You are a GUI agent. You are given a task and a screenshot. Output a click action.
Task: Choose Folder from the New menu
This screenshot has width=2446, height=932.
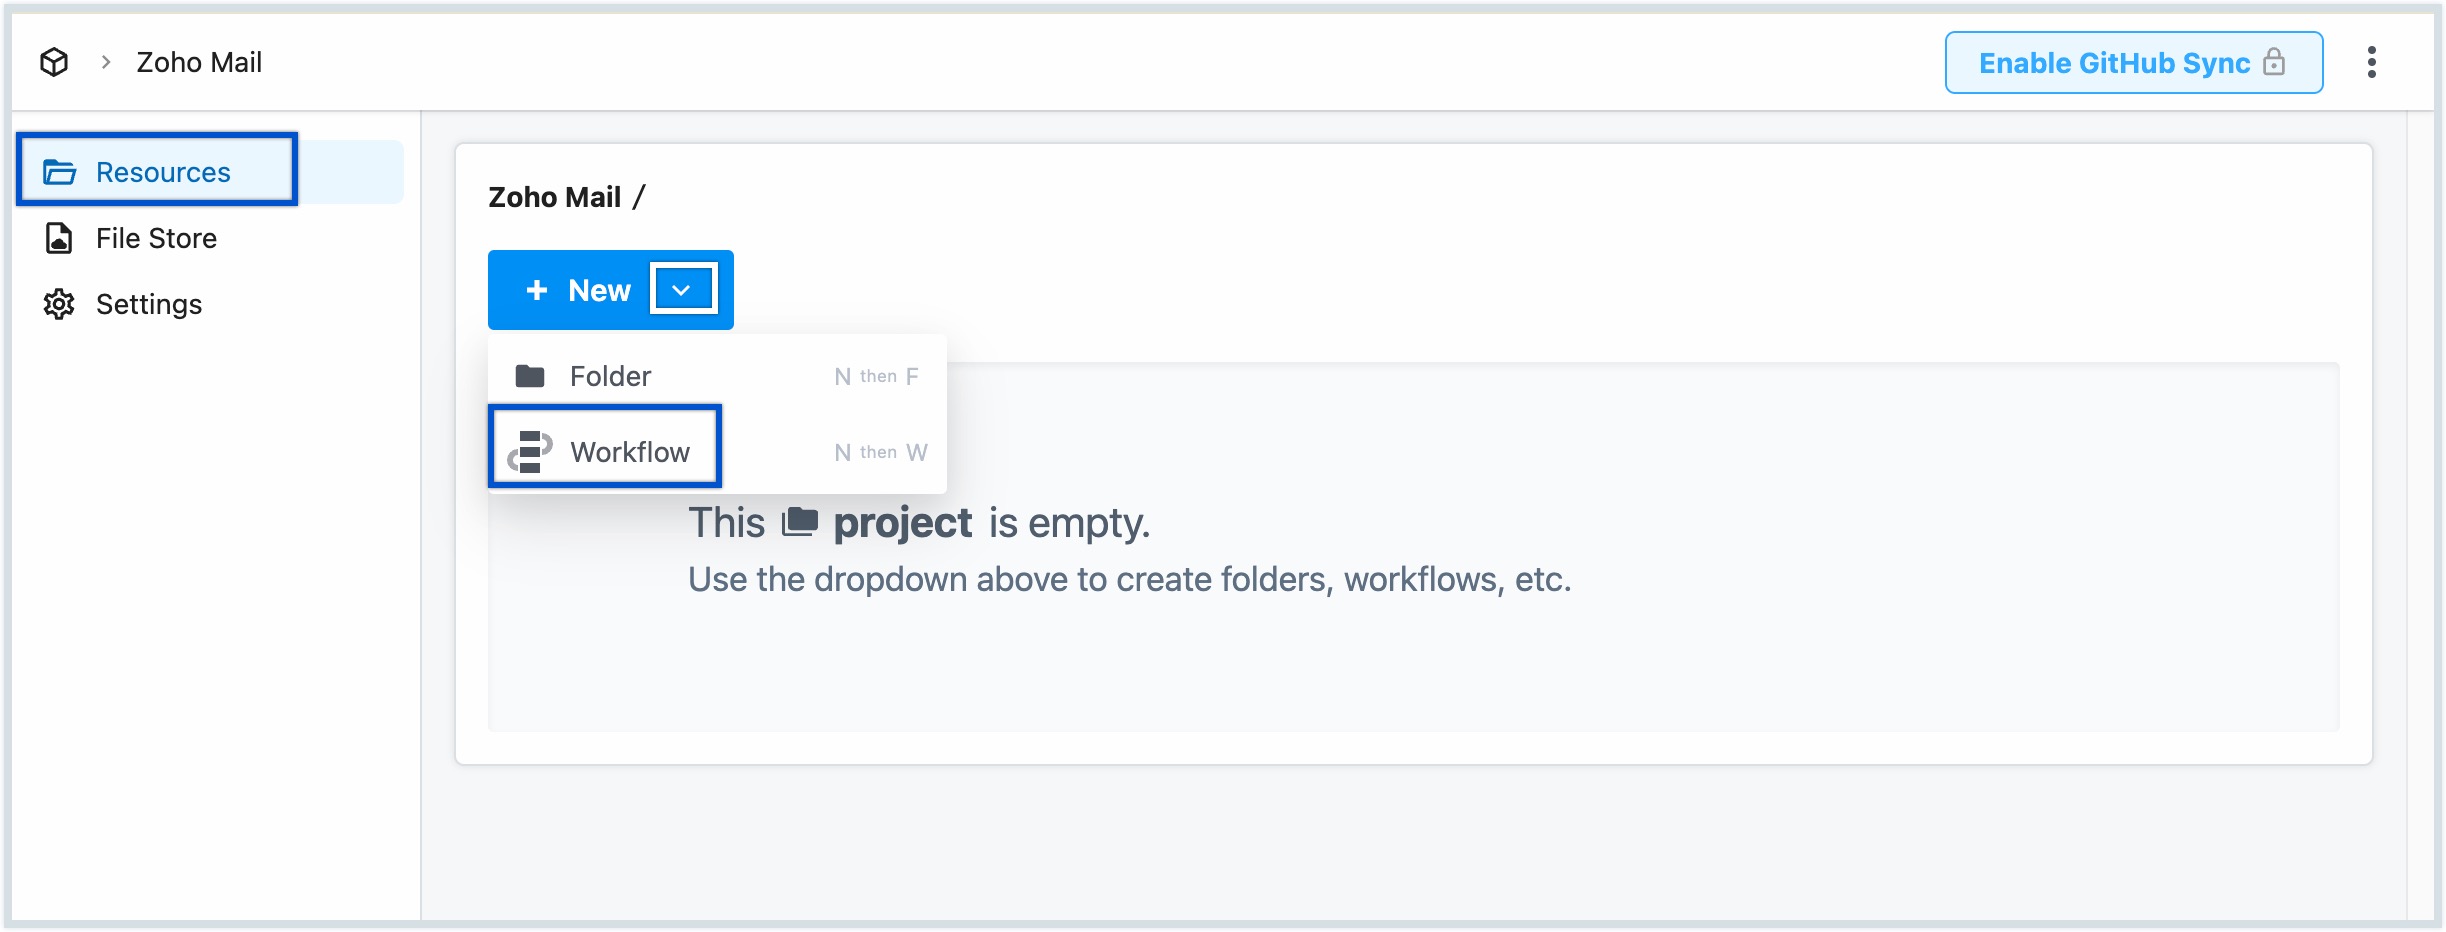pos(610,376)
